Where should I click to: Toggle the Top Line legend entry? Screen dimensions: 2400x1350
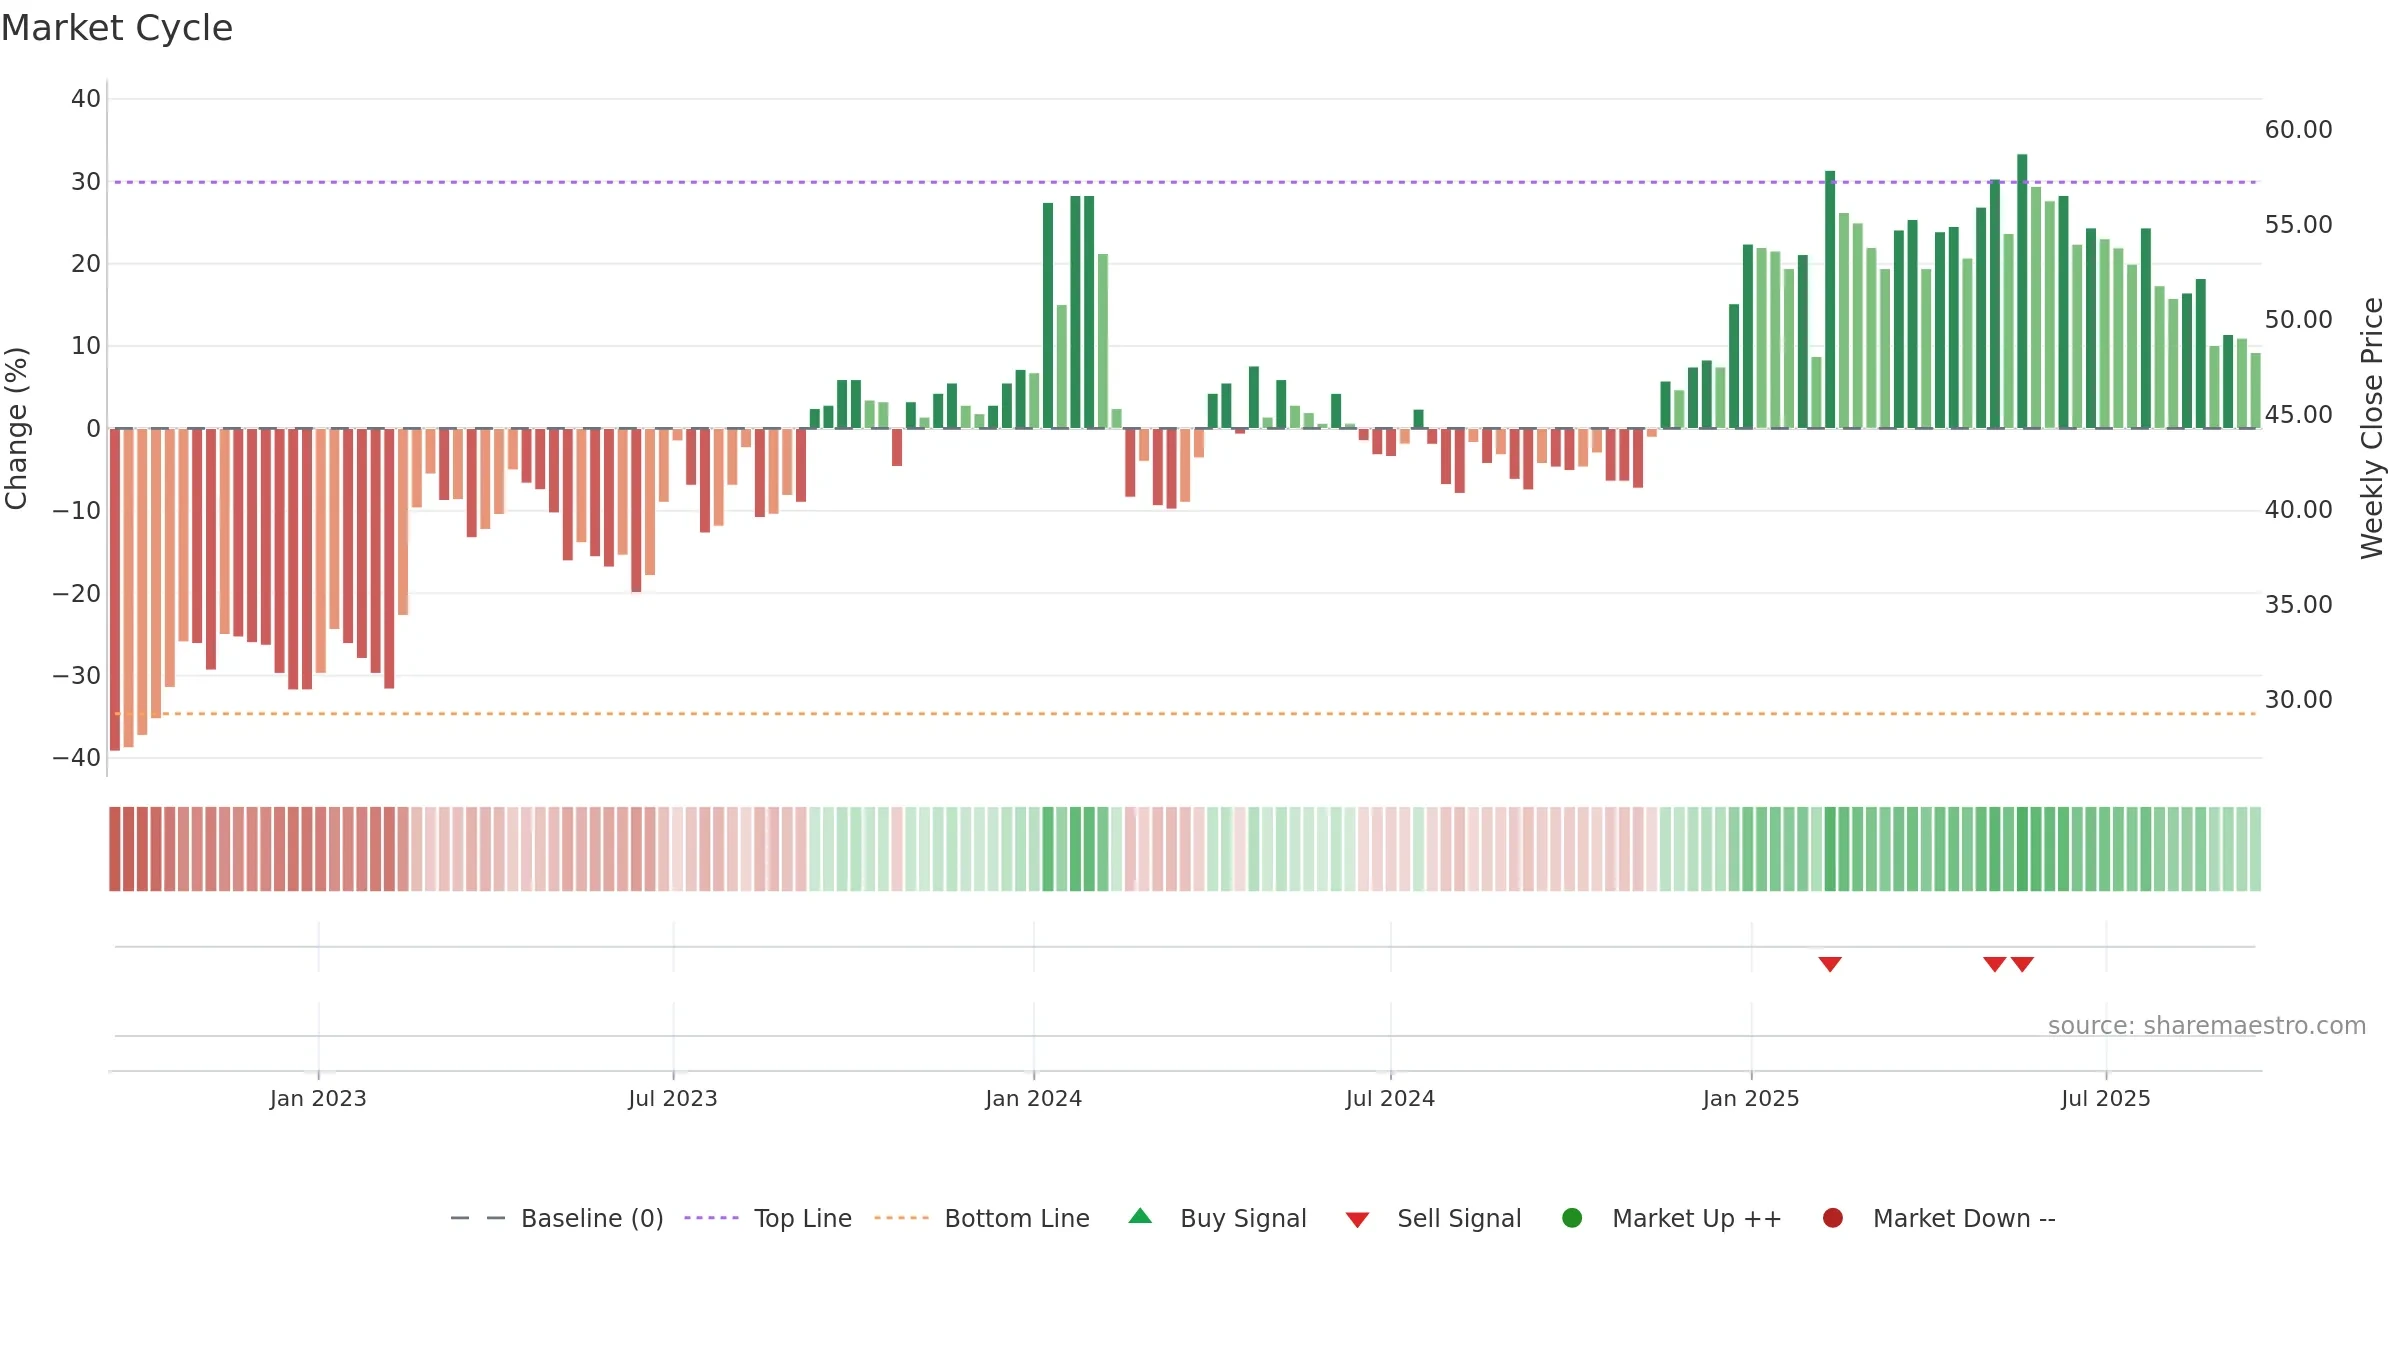[x=768, y=1218]
